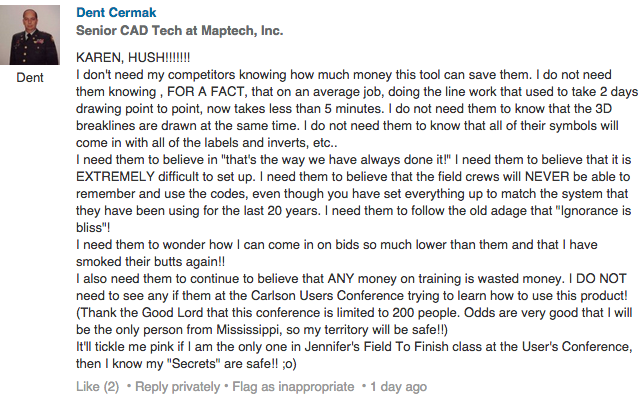Click the Dent Cermak name link
The width and height of the screenshot is (643, 396).
(x=116, y=12)
